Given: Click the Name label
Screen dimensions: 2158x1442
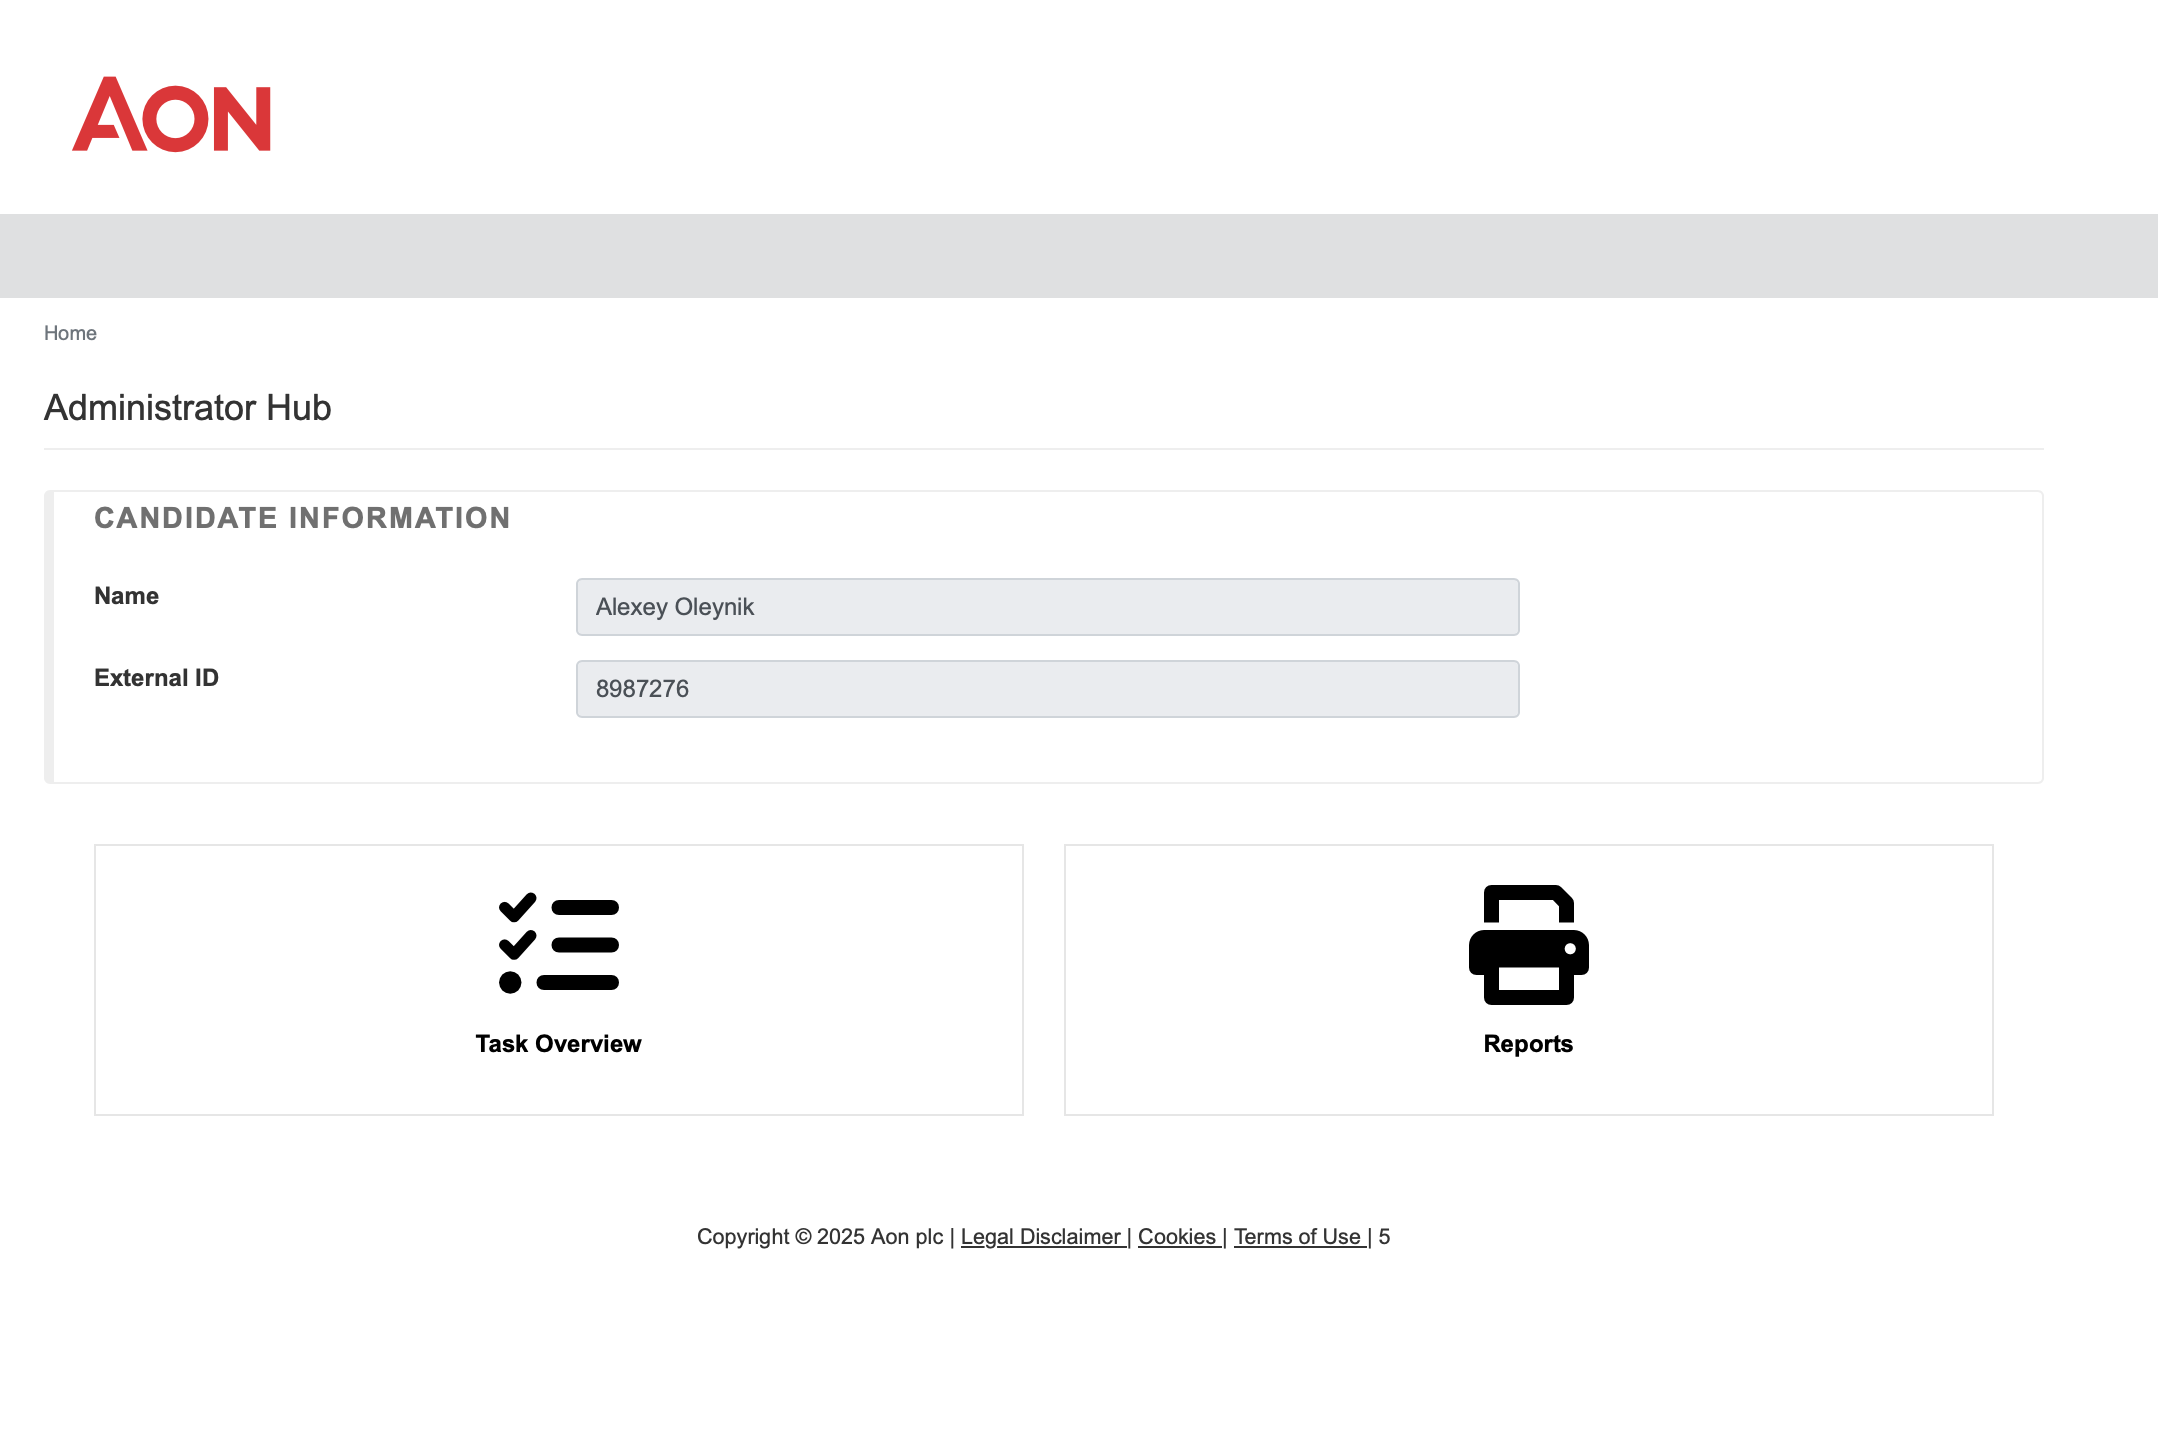Looking at the screenshot, I should (x=126, y=596).
